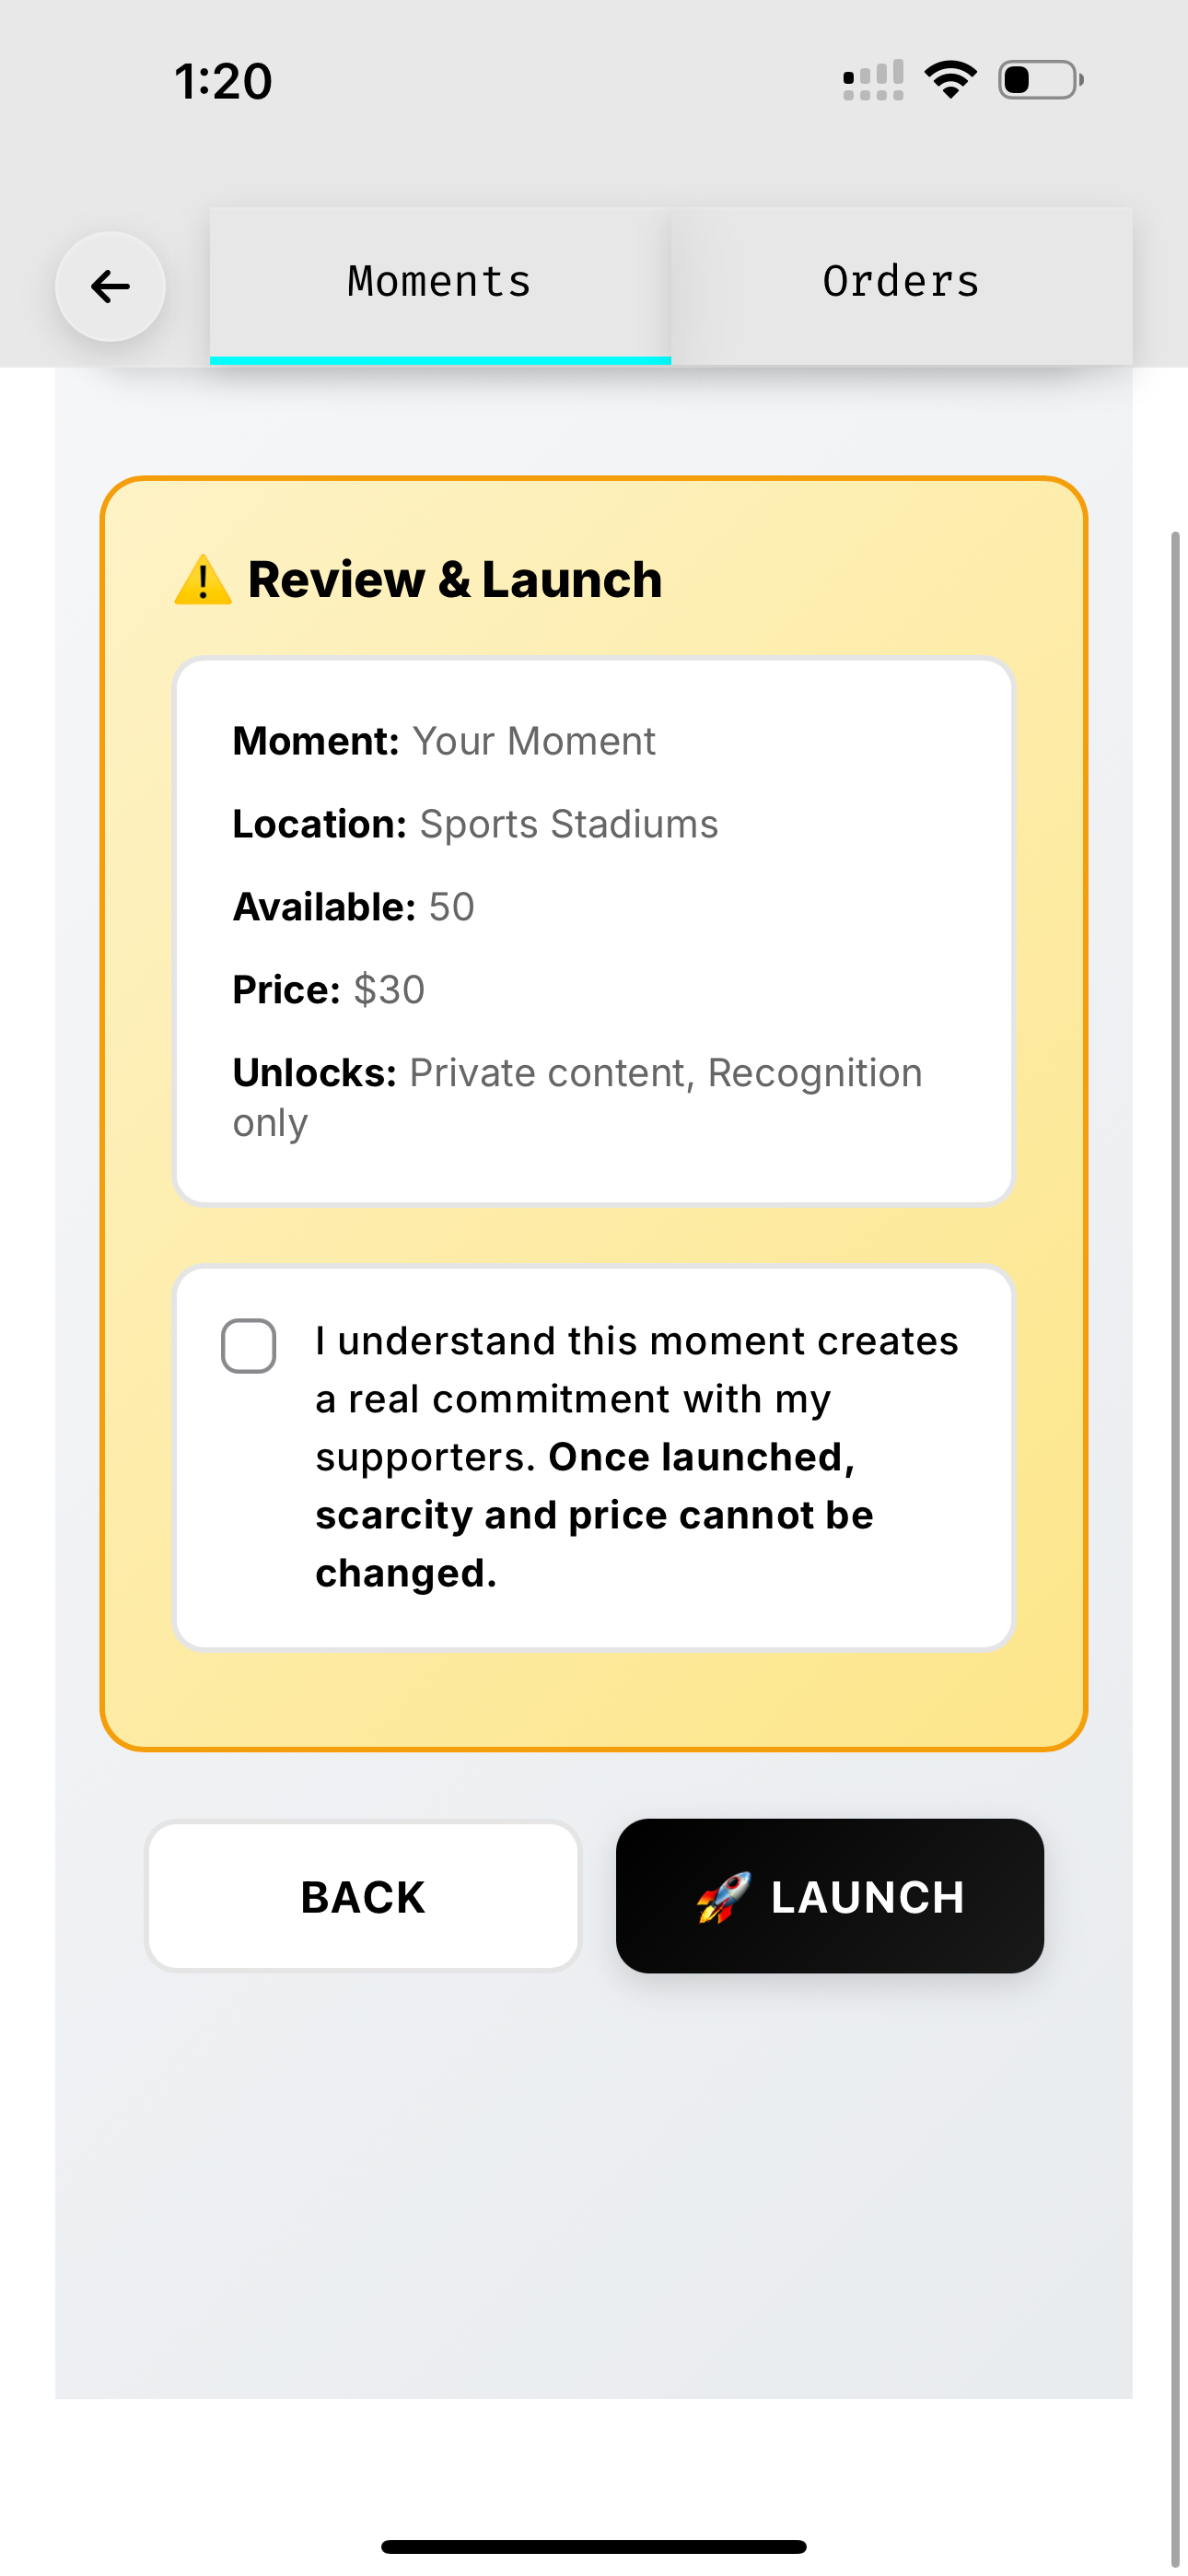Tap the battery indicator in the status bar
The image size is (1188, 2576).
tap(1037, 78)
